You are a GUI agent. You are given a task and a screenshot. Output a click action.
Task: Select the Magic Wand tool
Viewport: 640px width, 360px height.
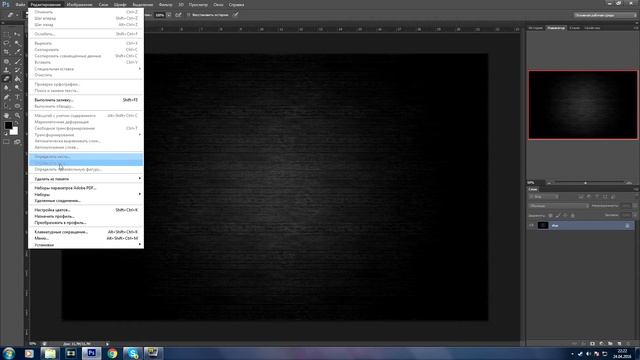point(17,43)
